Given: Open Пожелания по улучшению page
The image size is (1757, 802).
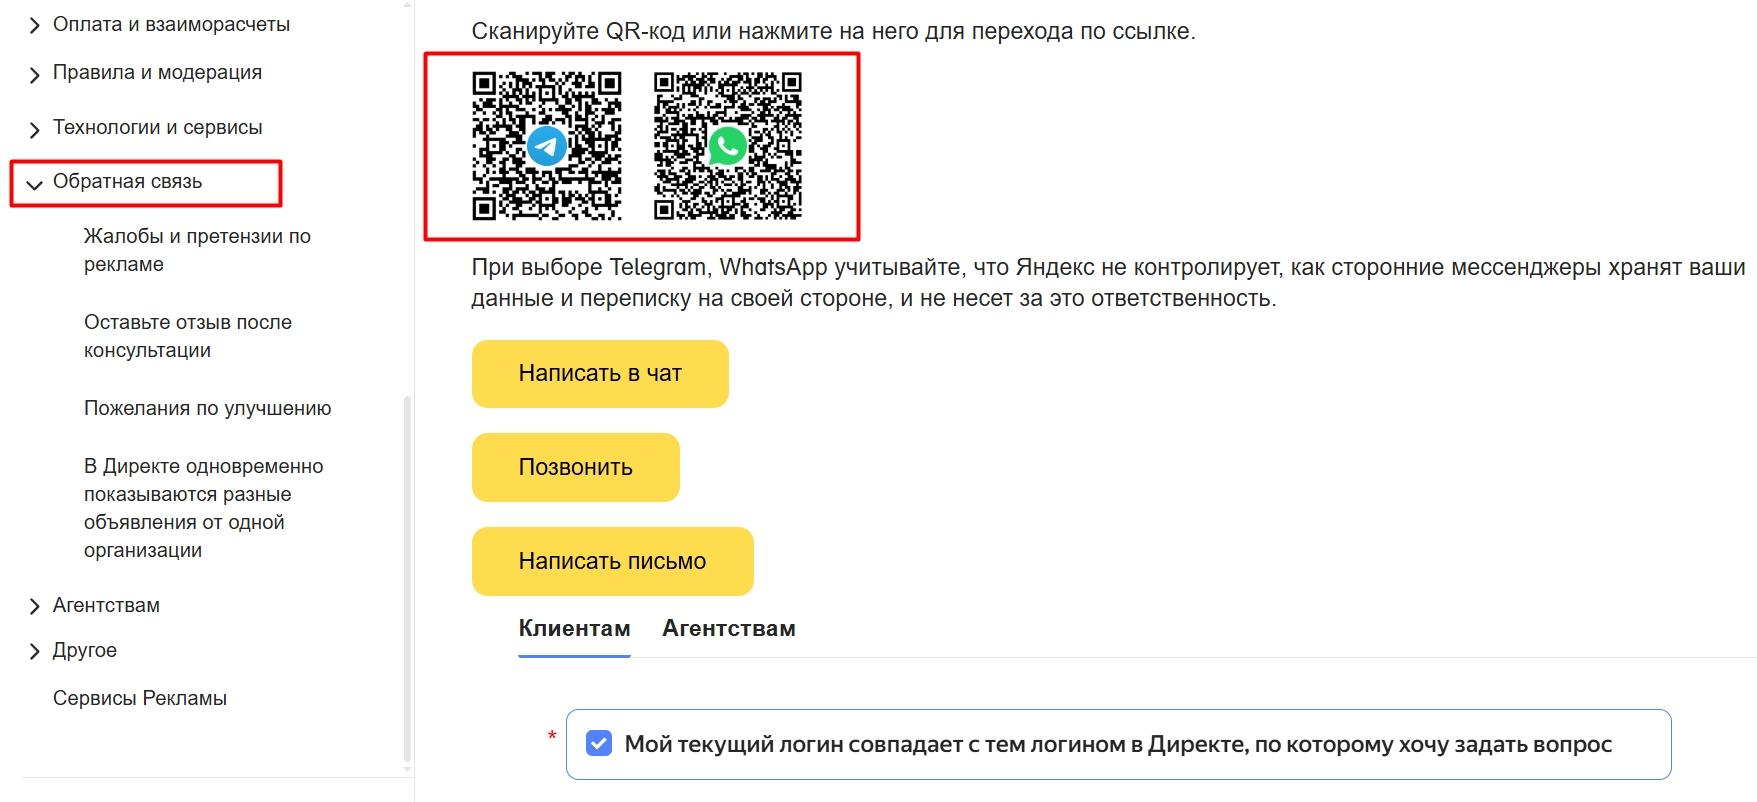Looking at the screenshot, I should click(208, 408).
